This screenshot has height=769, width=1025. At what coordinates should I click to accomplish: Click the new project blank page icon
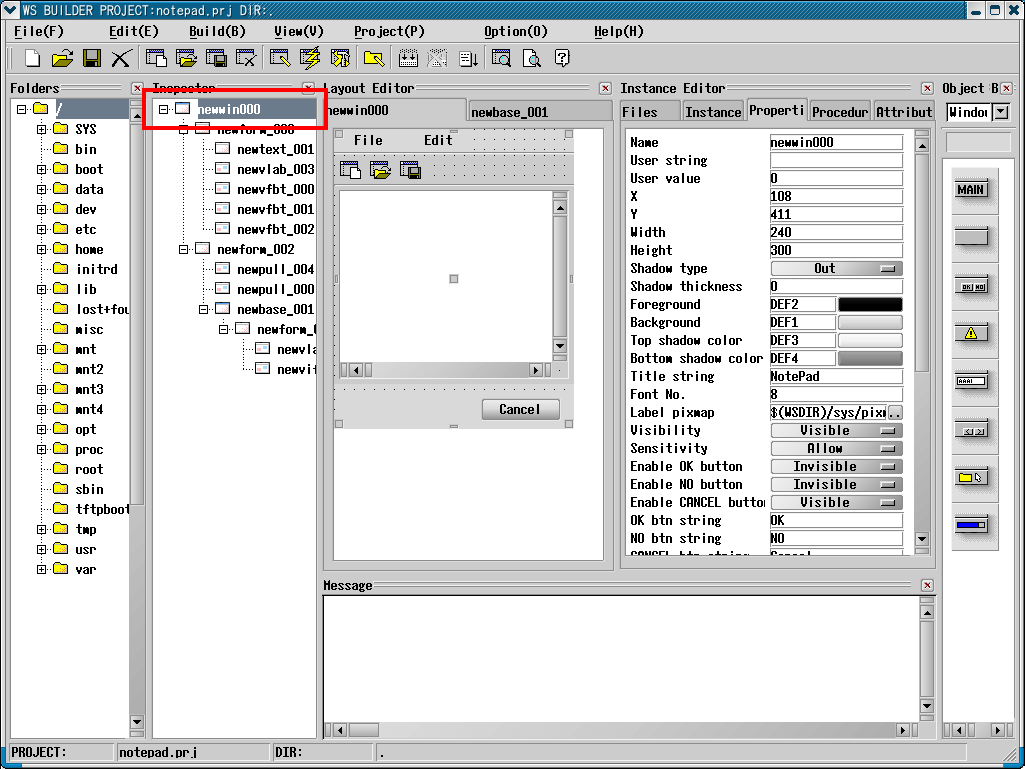pyautogui.click(x=32, y=58)
